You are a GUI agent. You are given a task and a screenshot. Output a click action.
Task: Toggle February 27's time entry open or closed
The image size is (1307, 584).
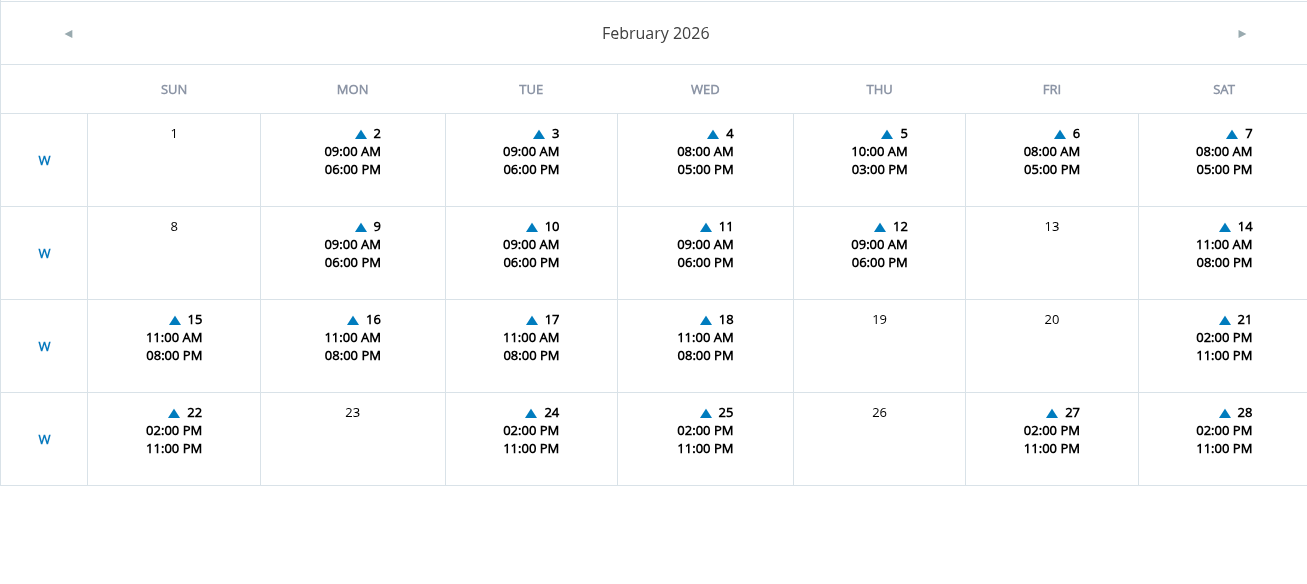1051,412
